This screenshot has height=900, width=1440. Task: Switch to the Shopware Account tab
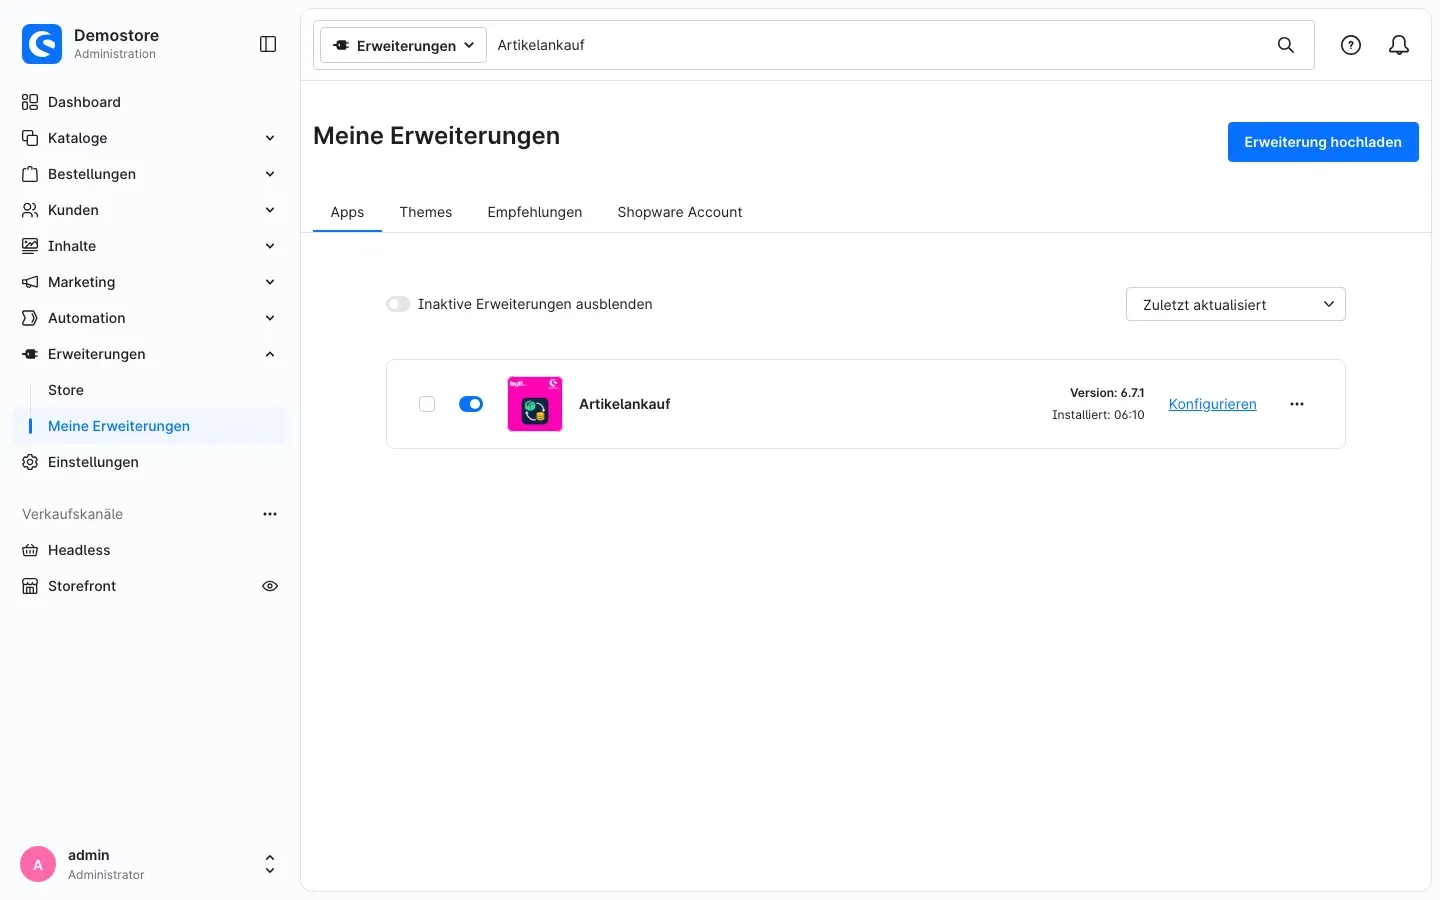click(x=680, y=212)
